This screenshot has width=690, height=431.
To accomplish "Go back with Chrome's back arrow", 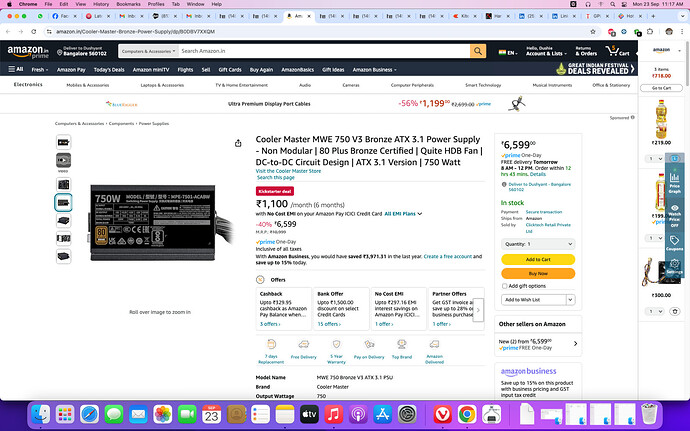I will tap(8, 32).
